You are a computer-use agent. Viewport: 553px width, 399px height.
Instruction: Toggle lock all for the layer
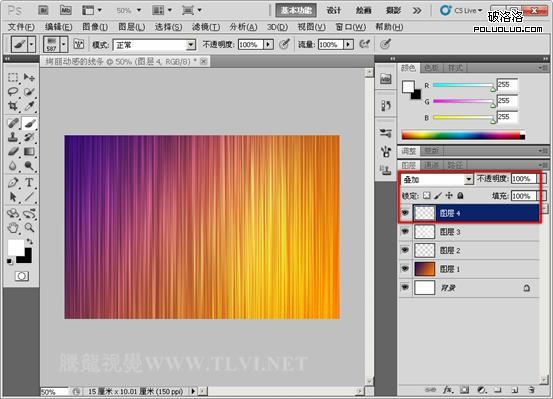click(460, 195)
